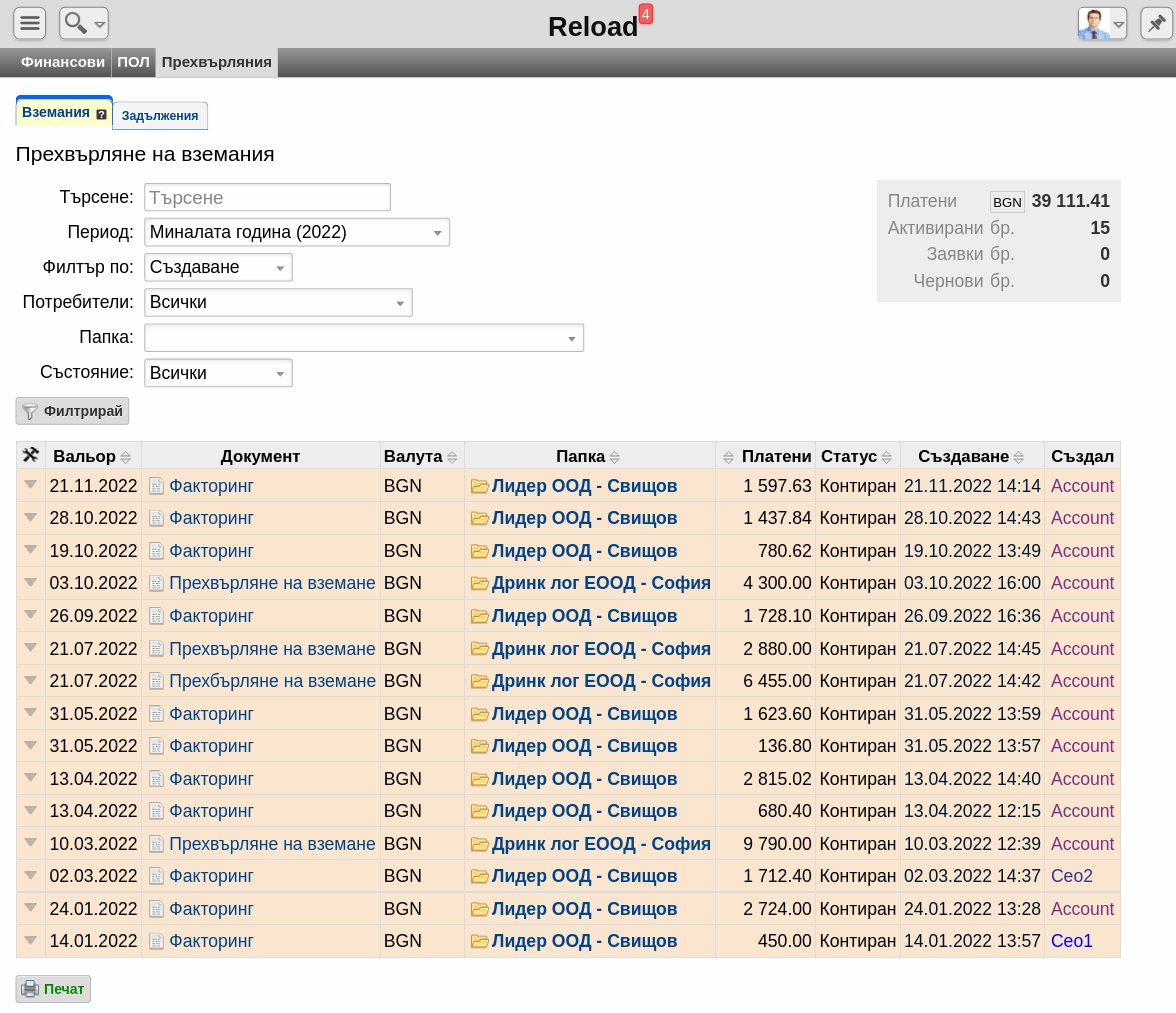Open the Ceo1 creator link

(1071, 941)
